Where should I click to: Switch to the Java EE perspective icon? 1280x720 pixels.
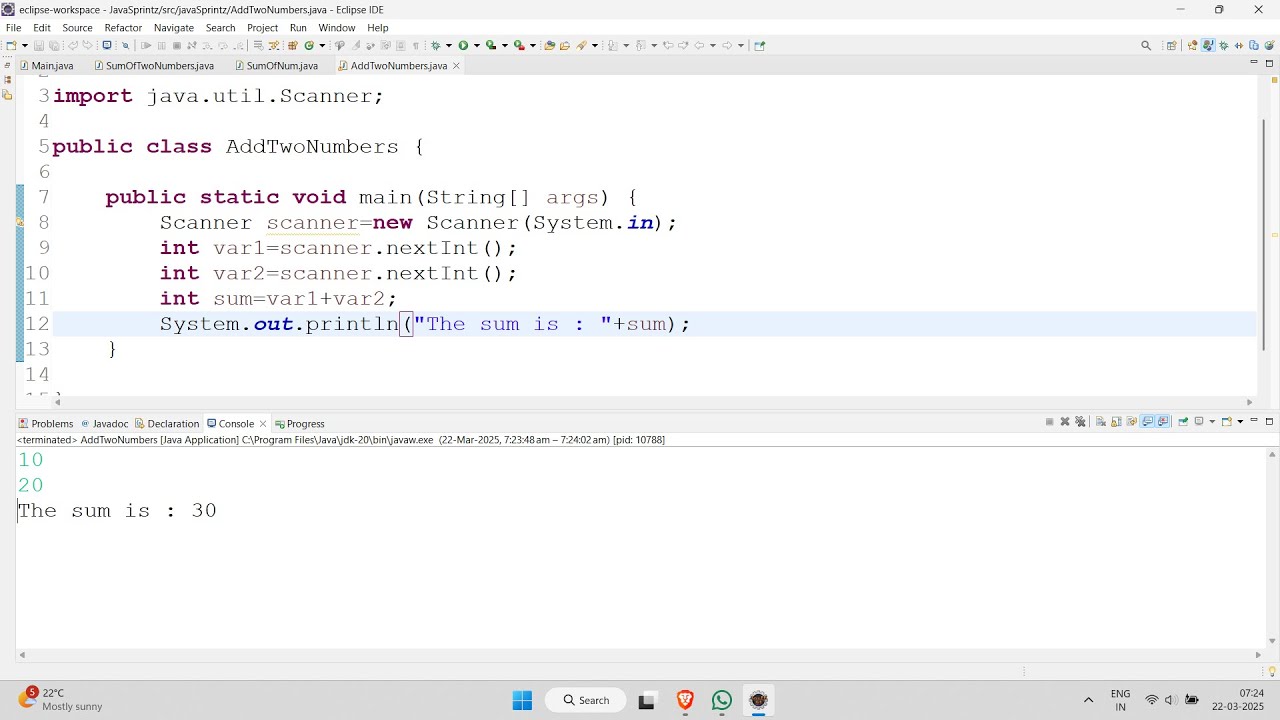point(1192,45)
